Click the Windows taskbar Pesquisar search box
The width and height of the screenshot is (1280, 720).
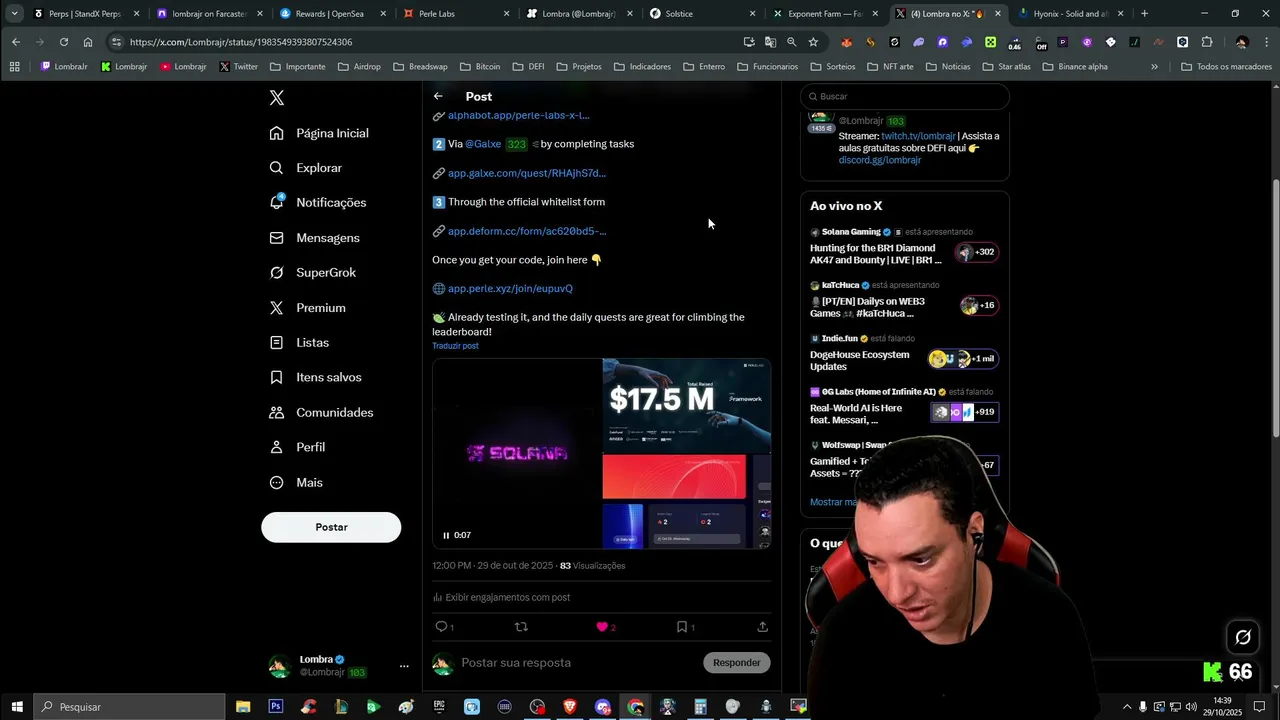coord(129,707)
